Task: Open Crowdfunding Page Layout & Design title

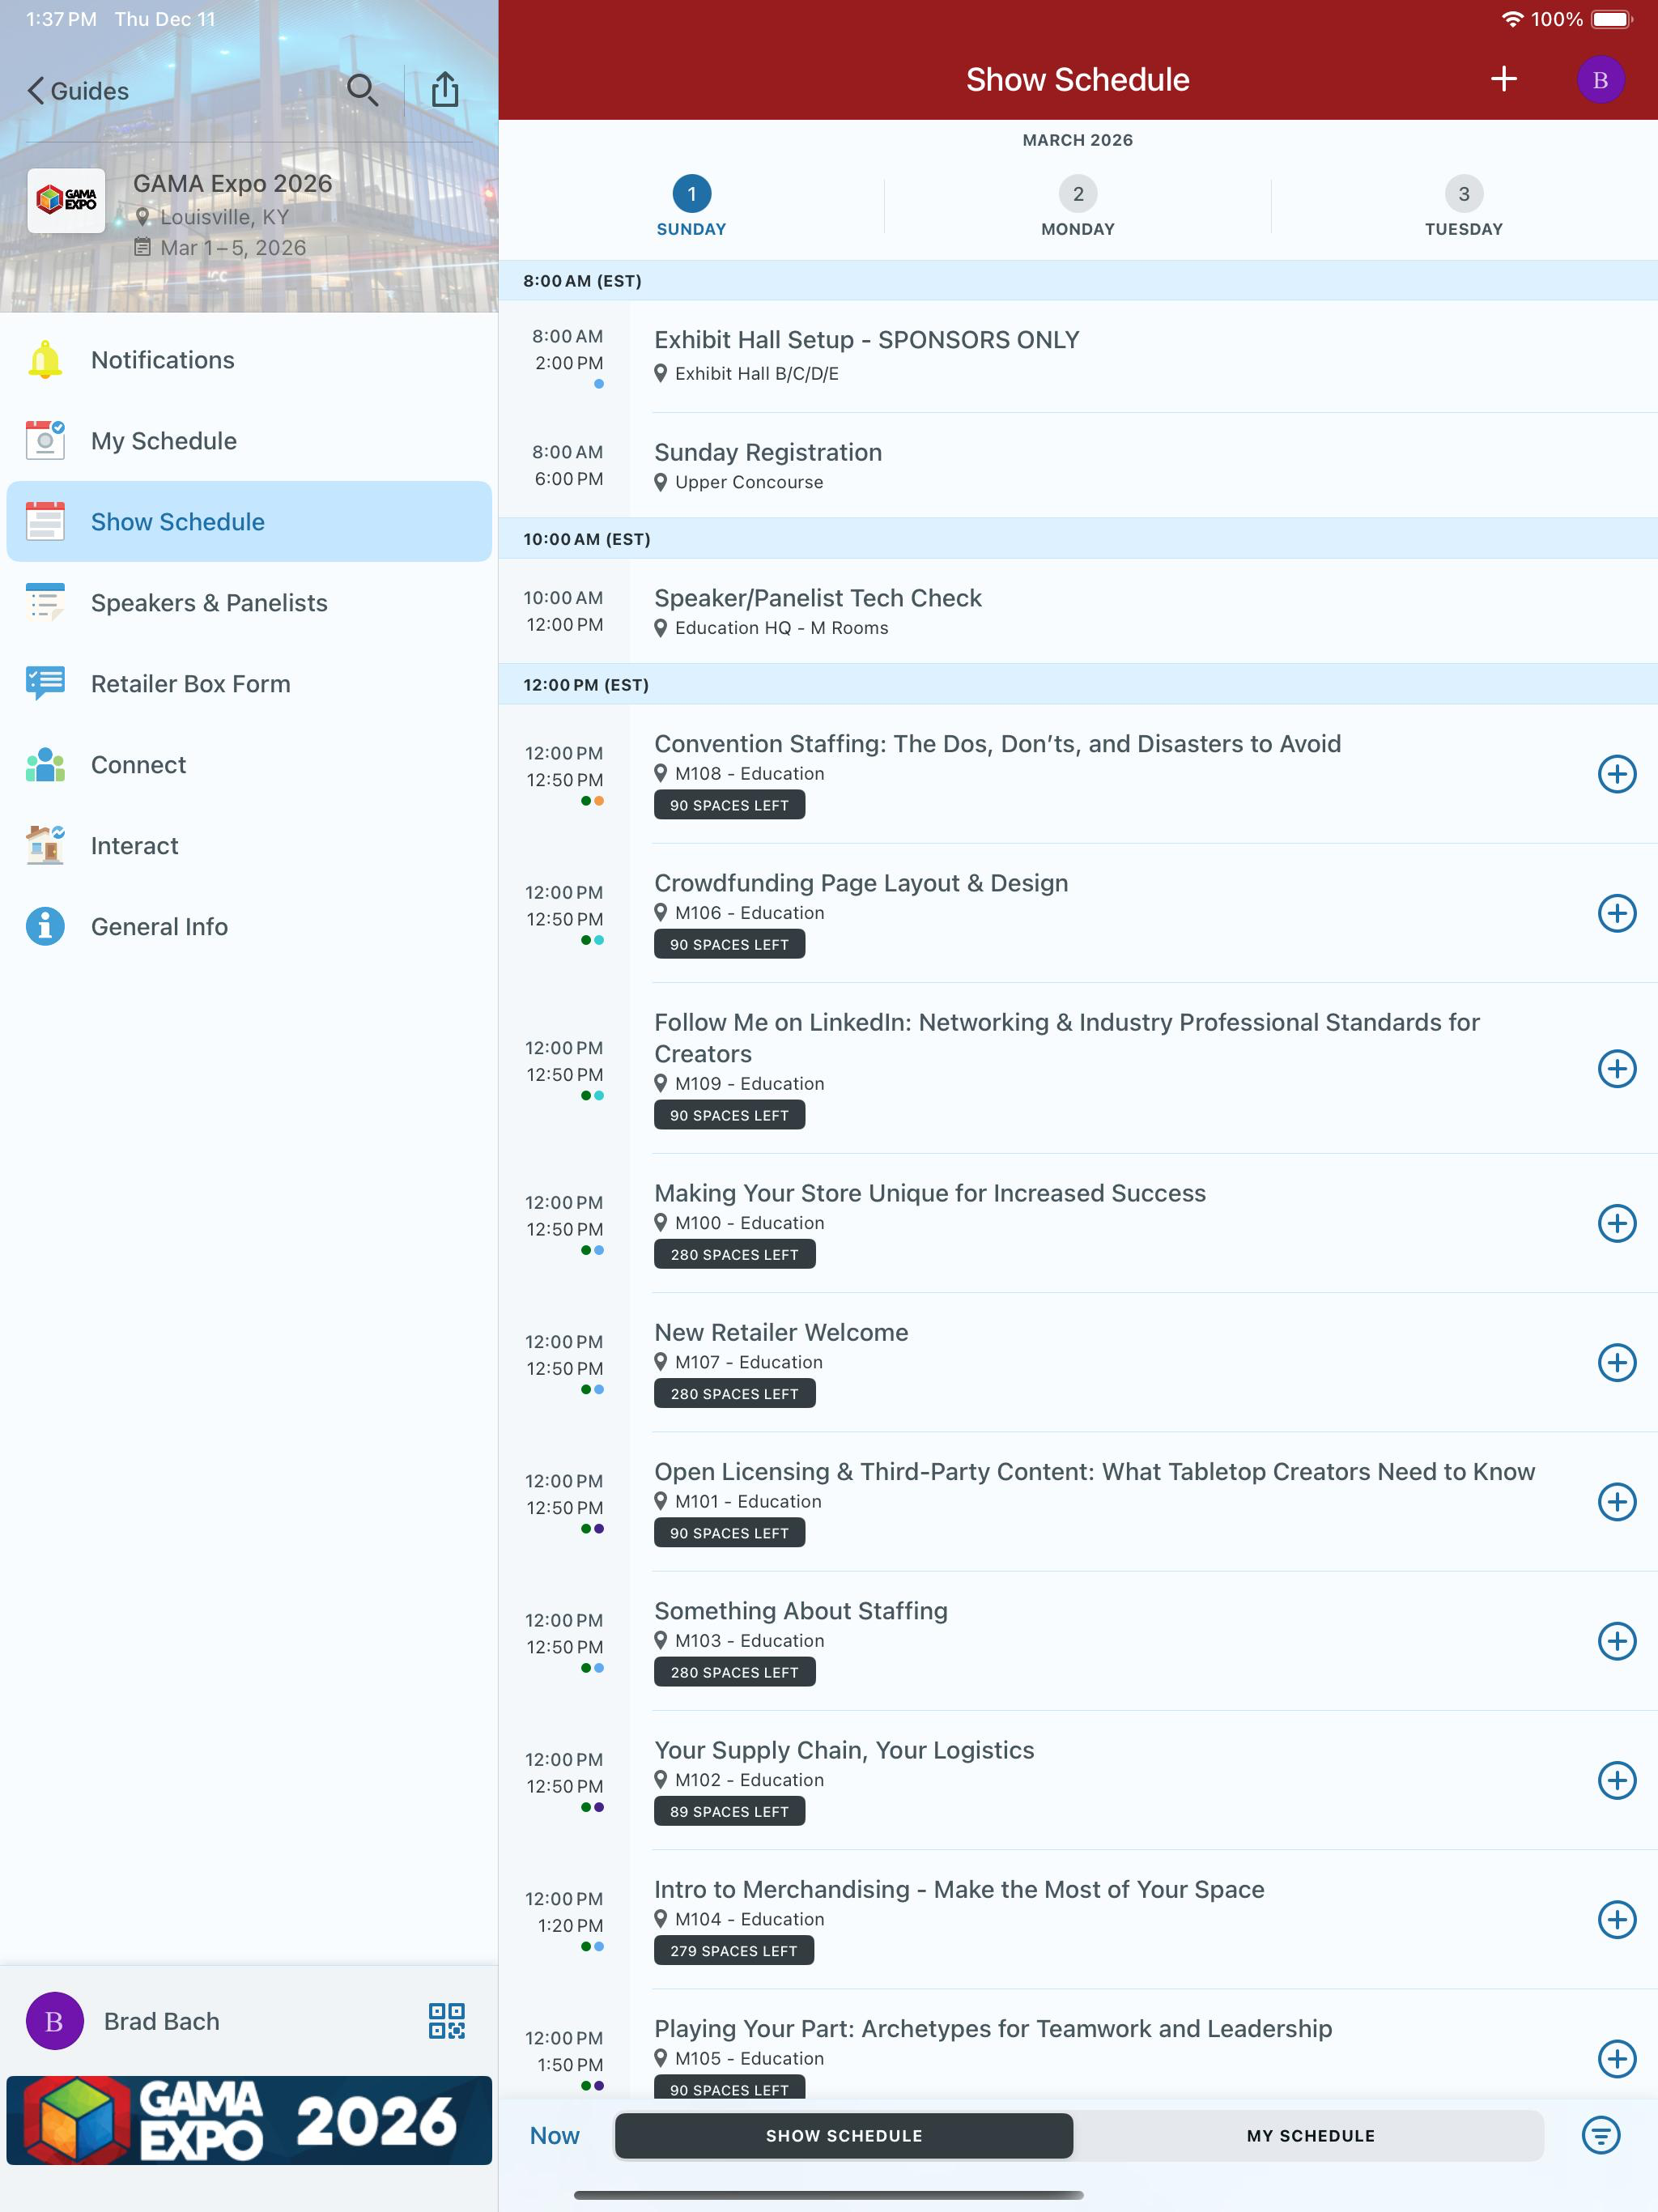Action: [x=861, y=883]
